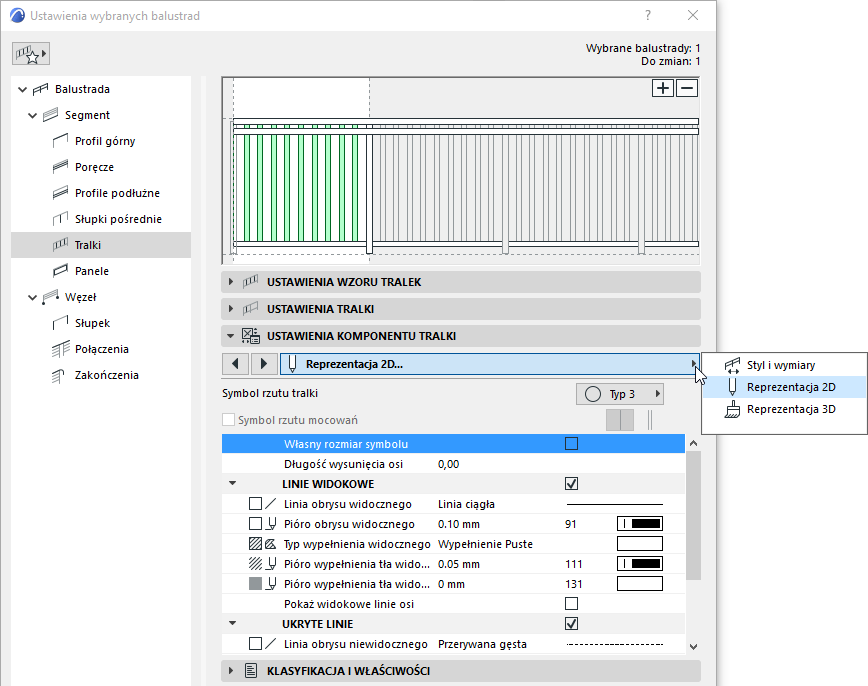868x686 pixels.
Task: Go to previous settings page arrow
Action: (x=235, y=364)
